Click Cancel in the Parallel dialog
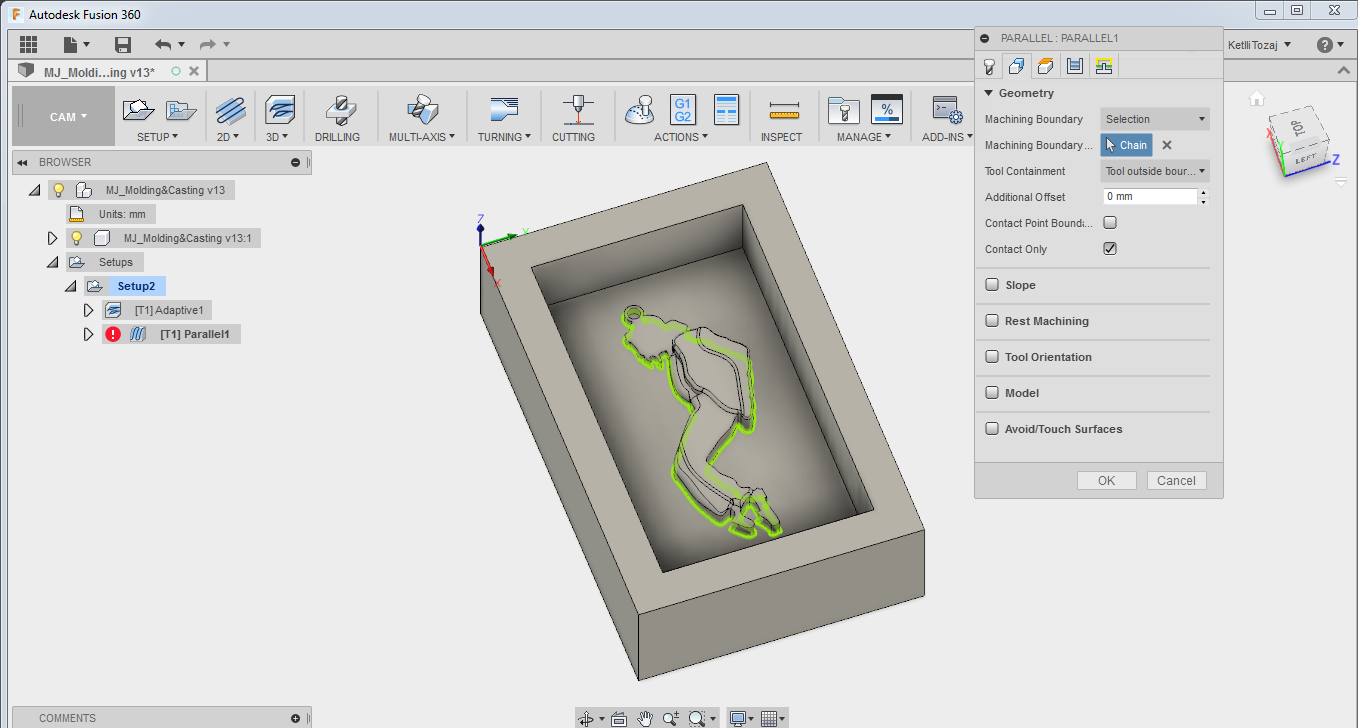This screenshot has height=728, width=1358. [1176, 480]
